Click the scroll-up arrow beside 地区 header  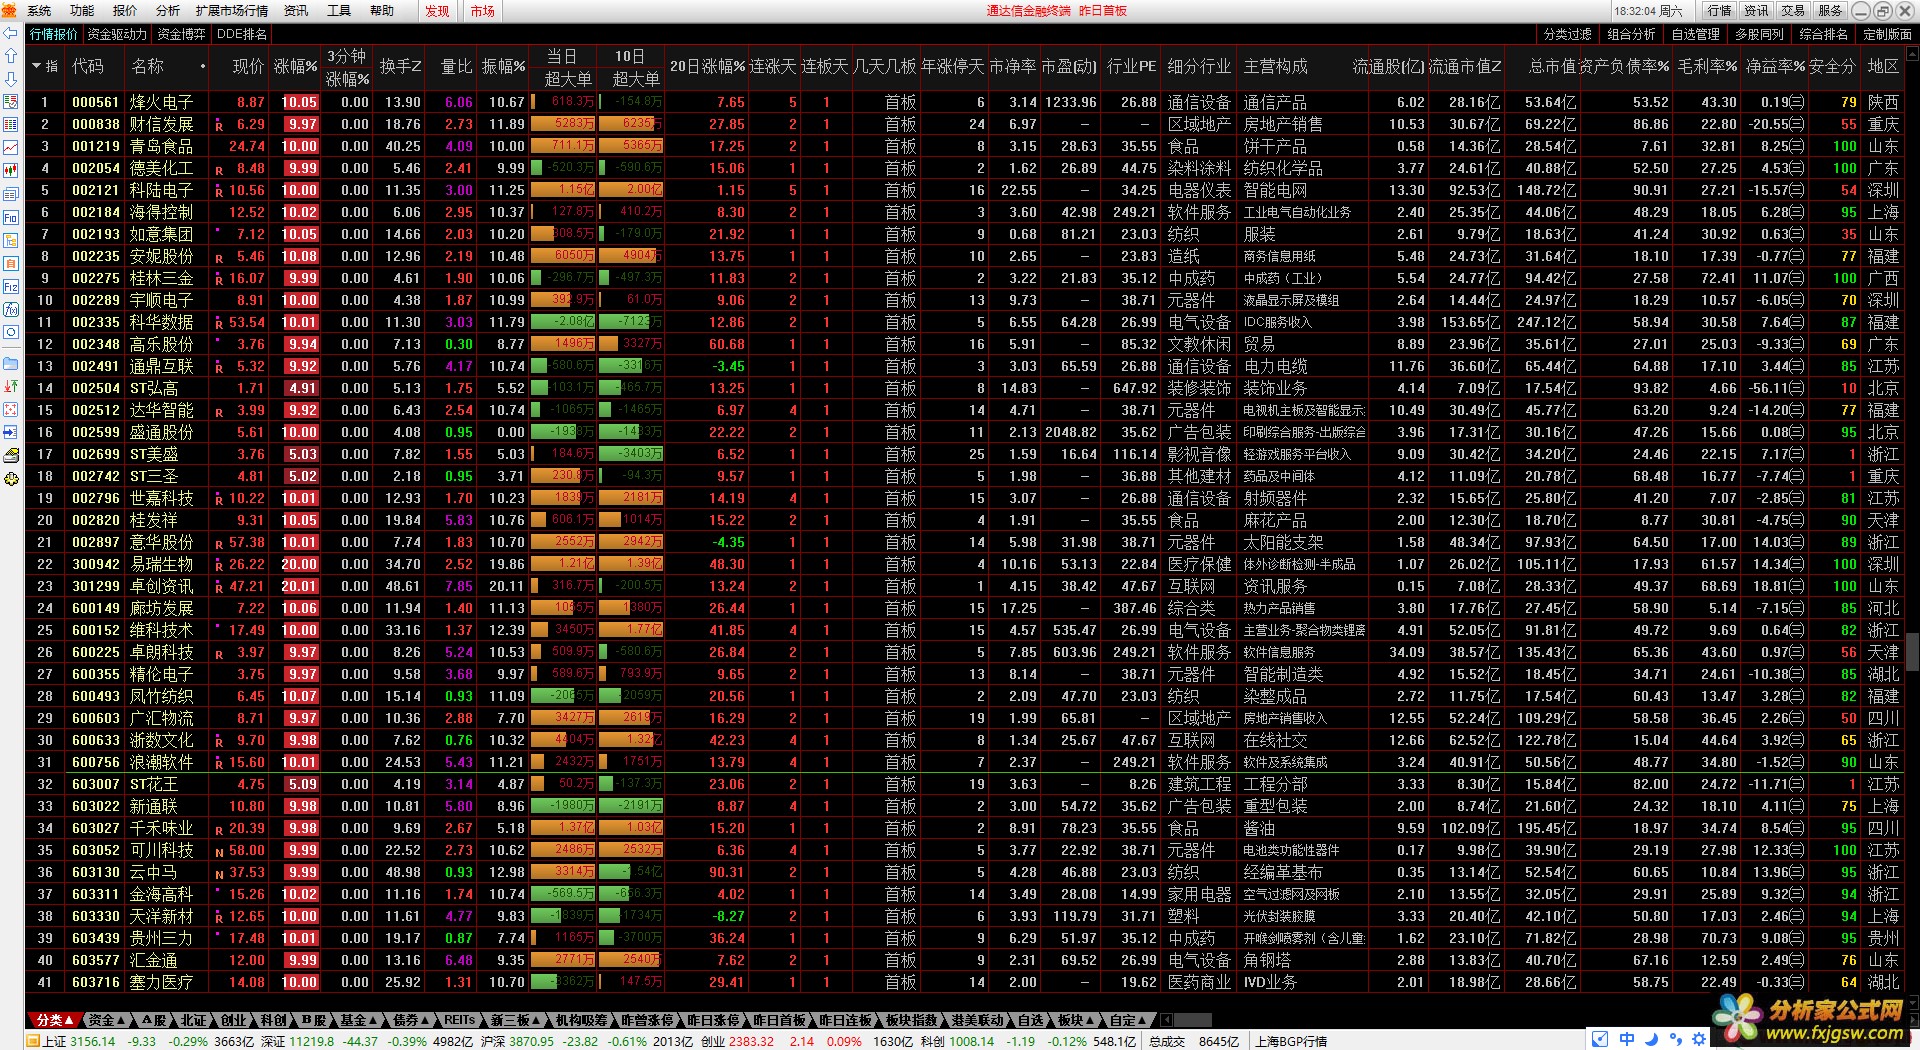point(1912,54)
